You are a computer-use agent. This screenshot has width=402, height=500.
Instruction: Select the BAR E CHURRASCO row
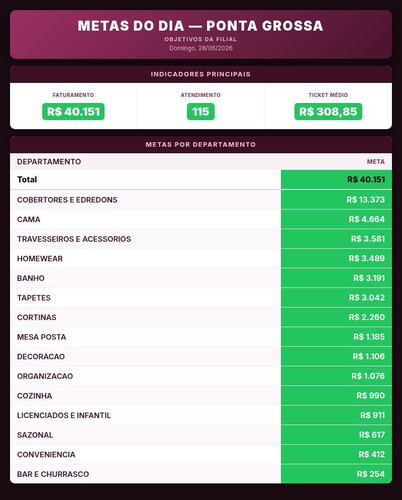coord(201,474)
